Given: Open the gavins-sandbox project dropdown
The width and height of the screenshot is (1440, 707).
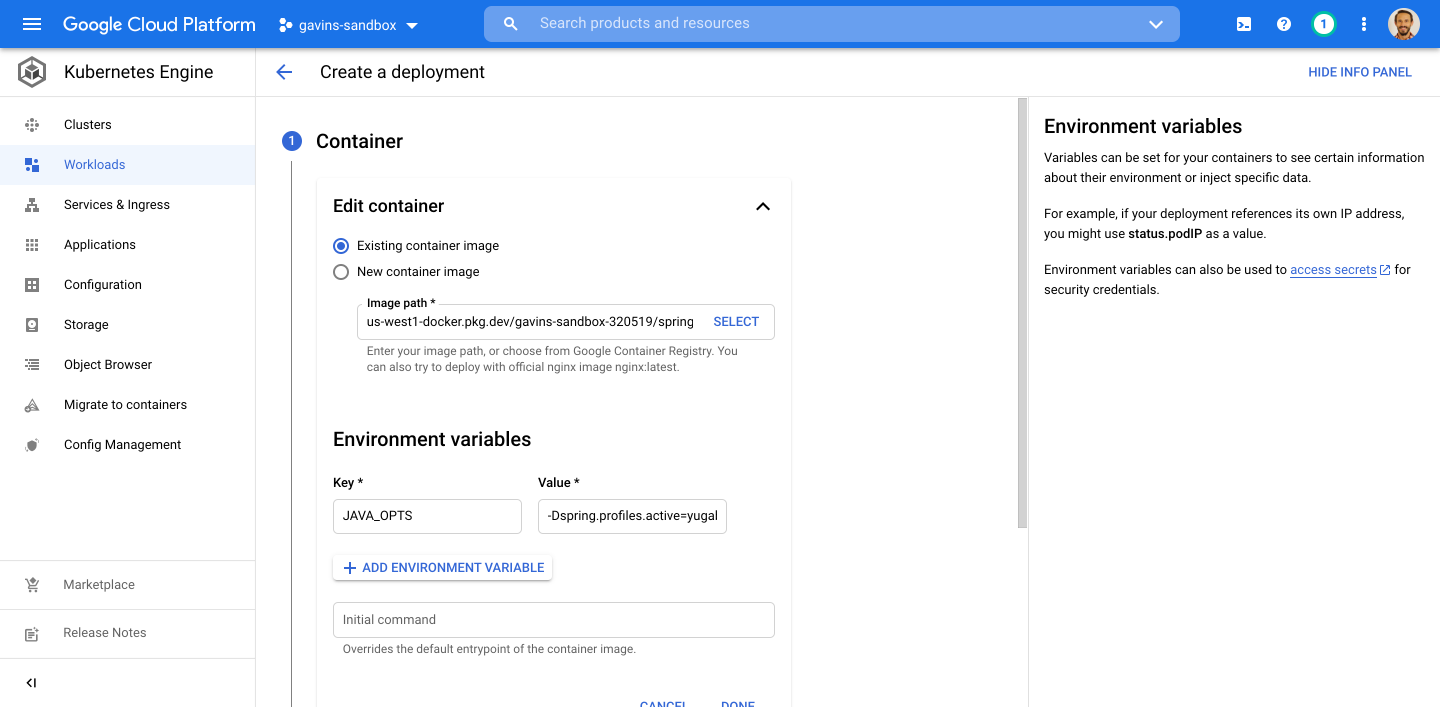Looking at the screenshot, I should click(349, 24).
